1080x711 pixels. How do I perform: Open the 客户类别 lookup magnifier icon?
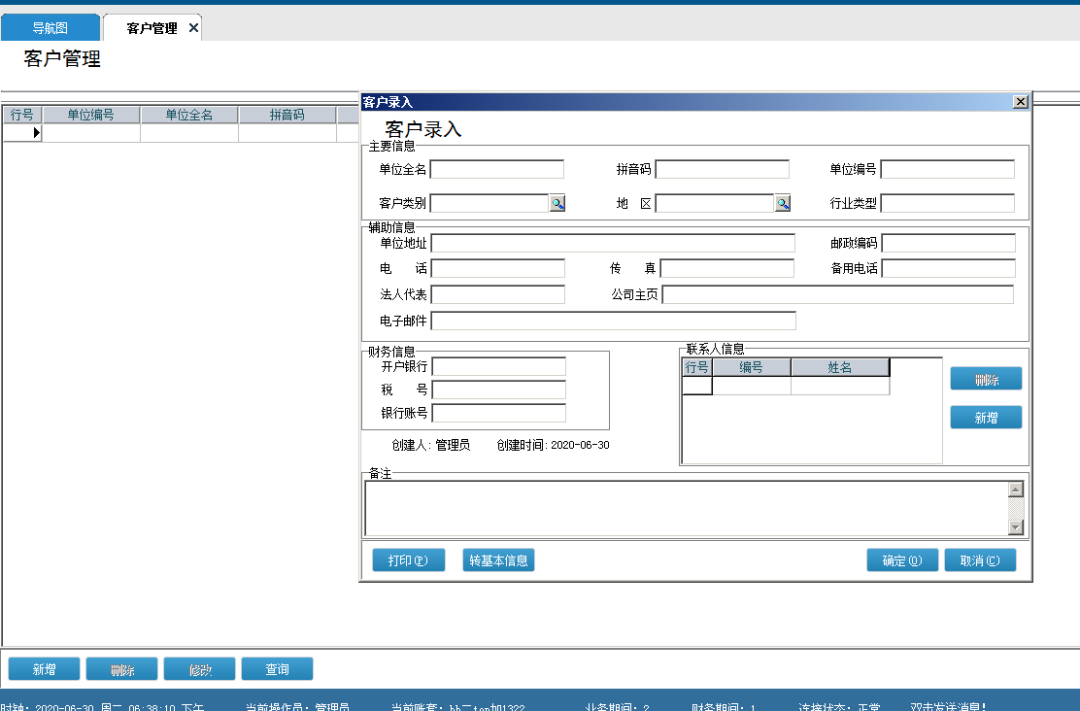(x=557, y=203)
